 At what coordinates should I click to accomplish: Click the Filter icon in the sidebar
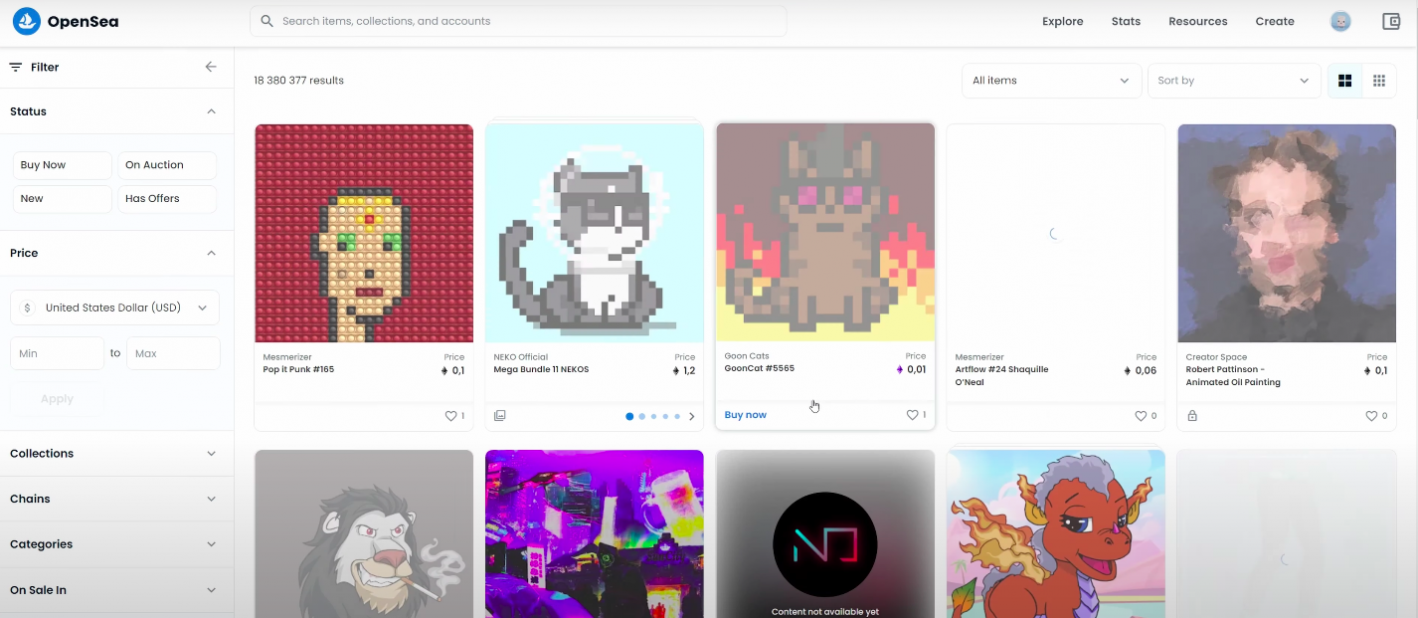tap(16, 67)
